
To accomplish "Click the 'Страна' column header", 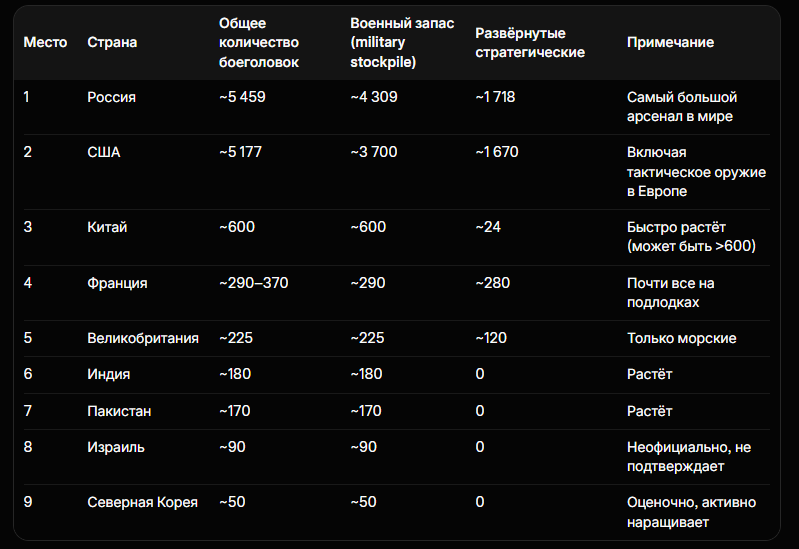I will click(x=112, y=43).
